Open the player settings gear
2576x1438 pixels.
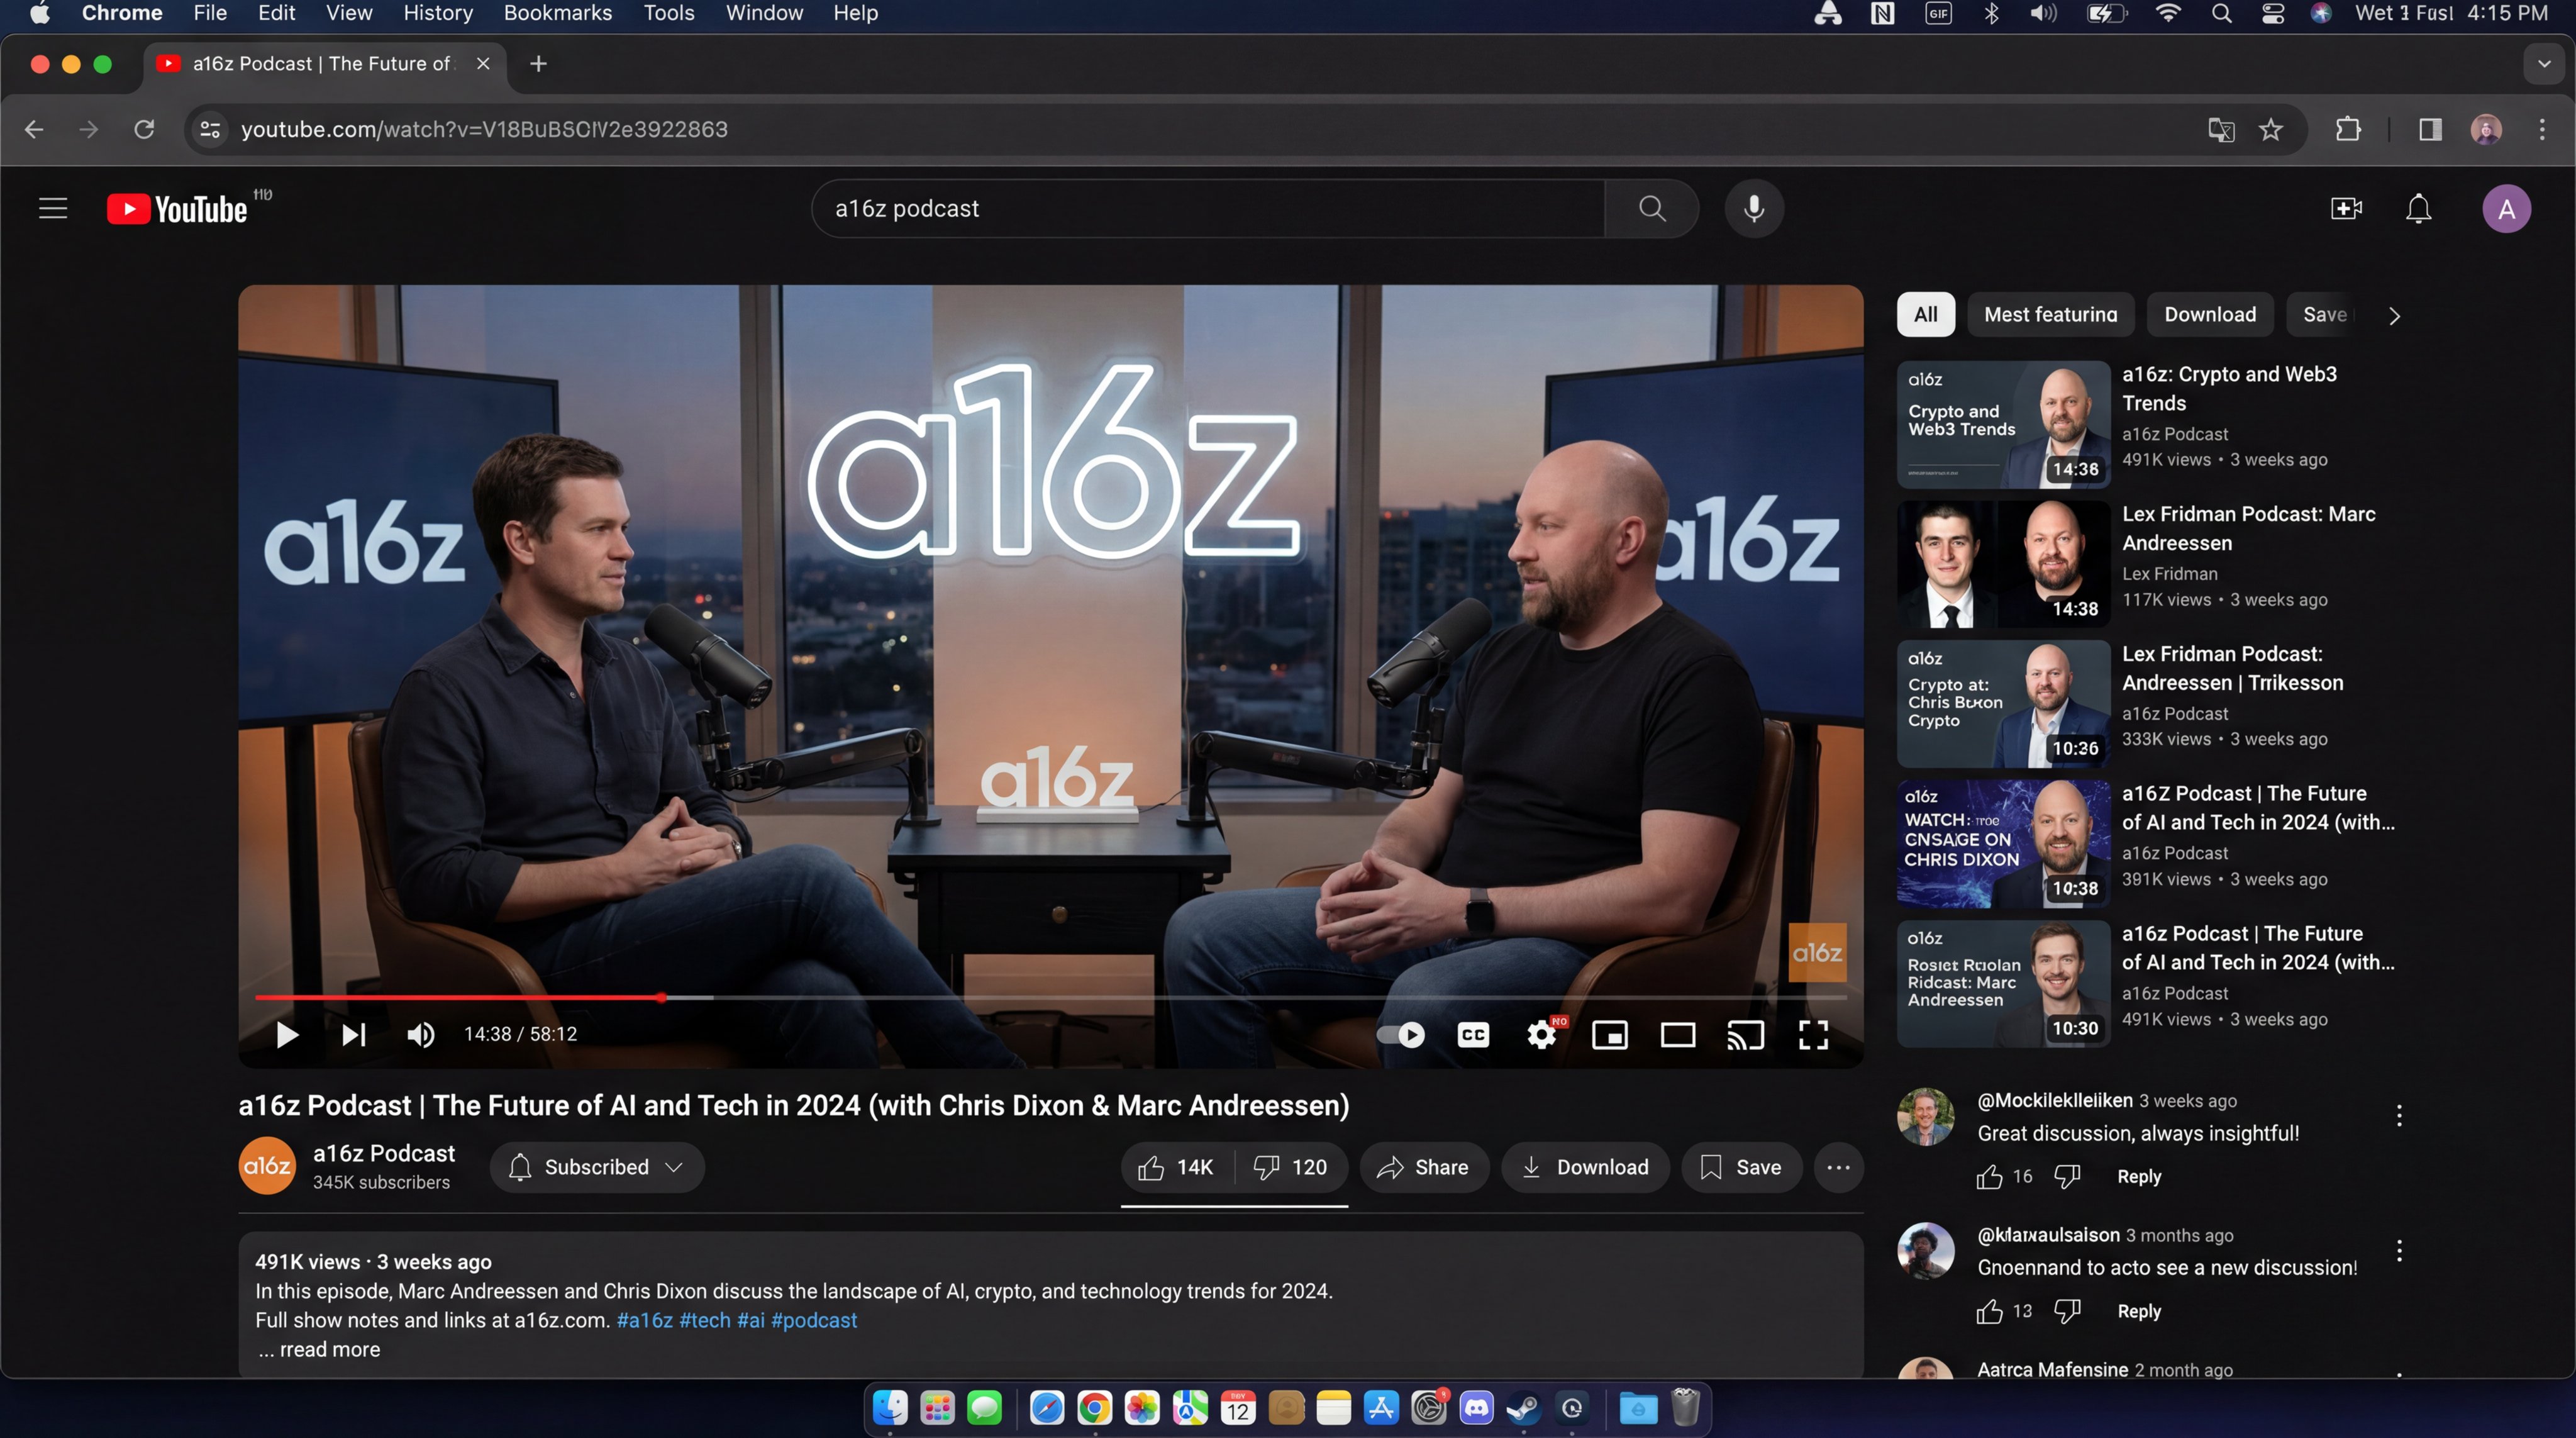1540,1035
